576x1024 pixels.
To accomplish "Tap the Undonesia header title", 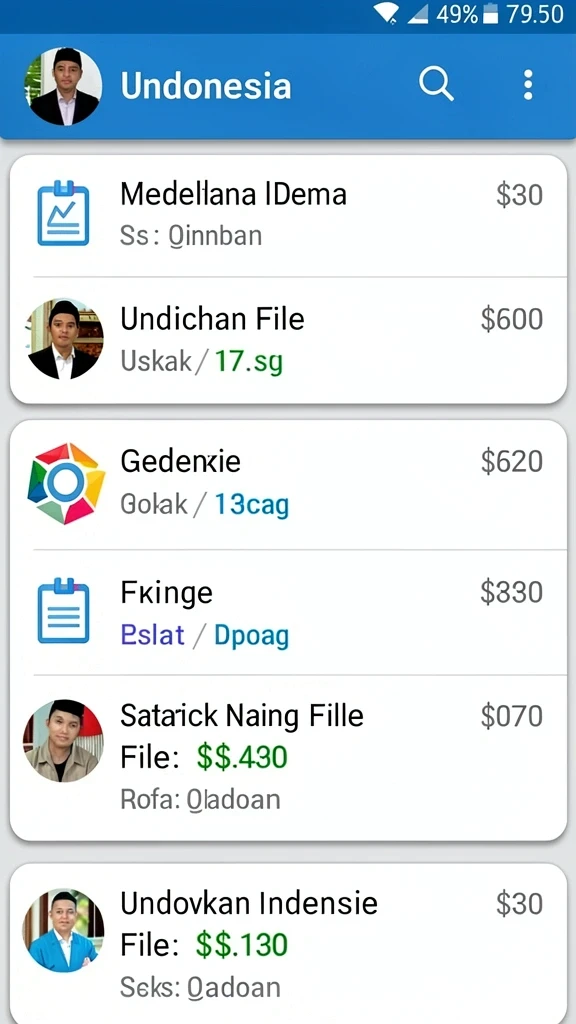I will click(206, 87).
